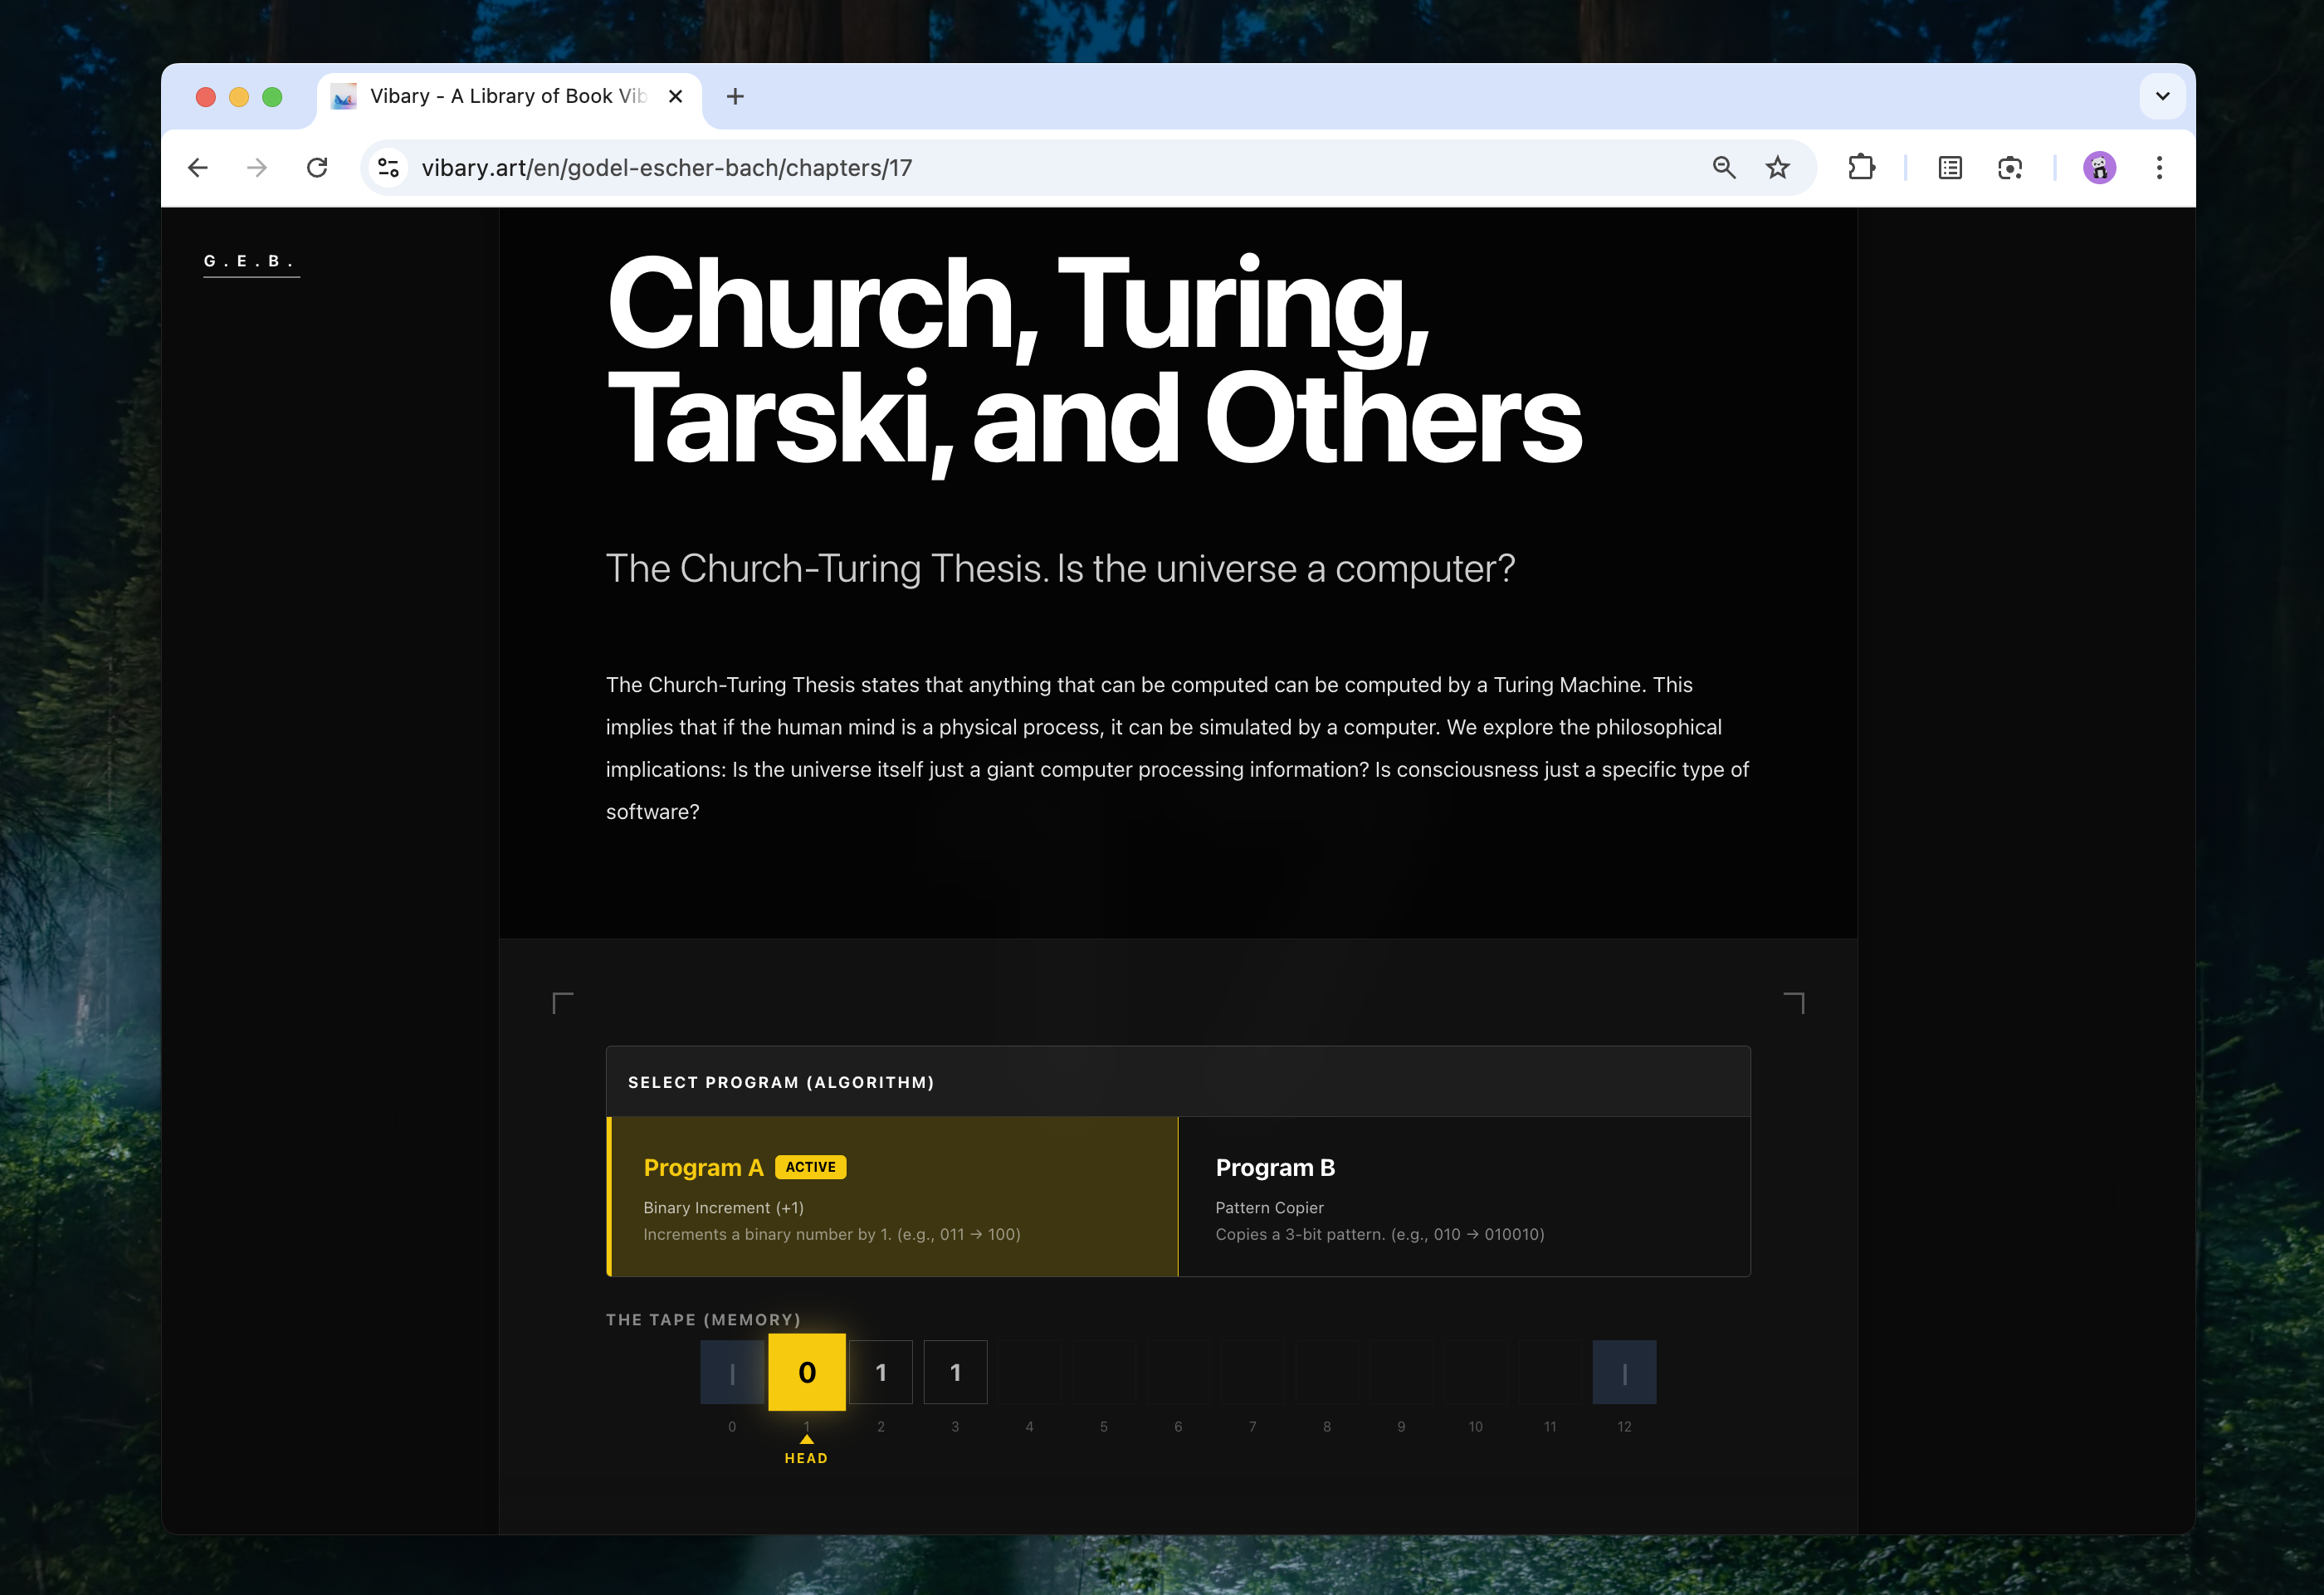Open a new tab with plus button
Image resolution: width=2324 pixels, height=1595 pixels.
(735, 97)
